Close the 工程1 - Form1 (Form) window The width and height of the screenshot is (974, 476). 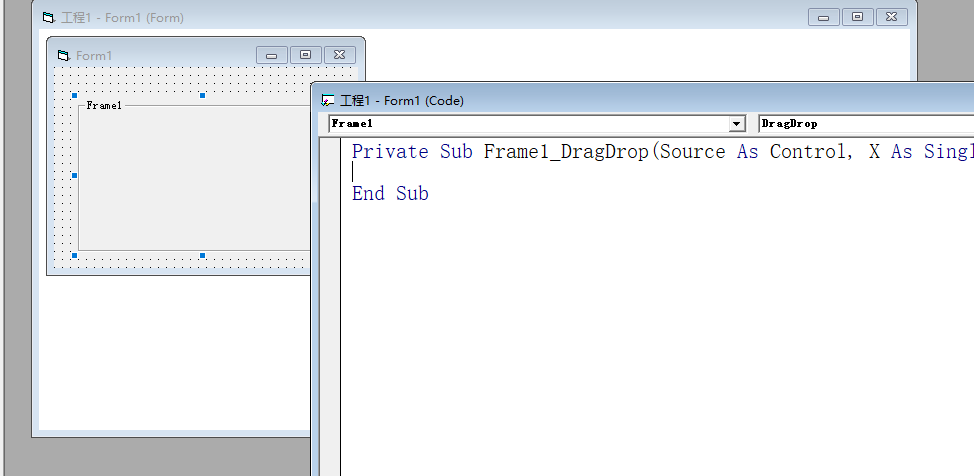[891, 17]
